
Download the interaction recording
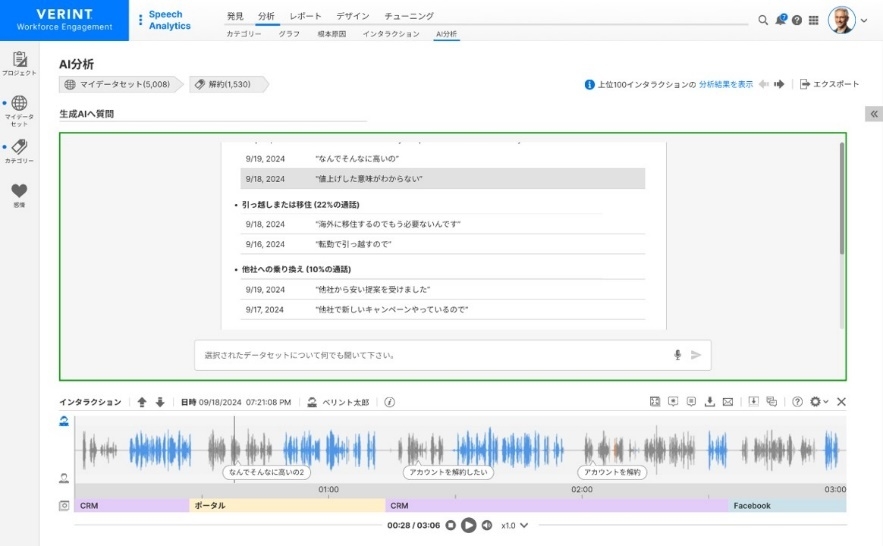pyautogui.click(x=710, y=402)
